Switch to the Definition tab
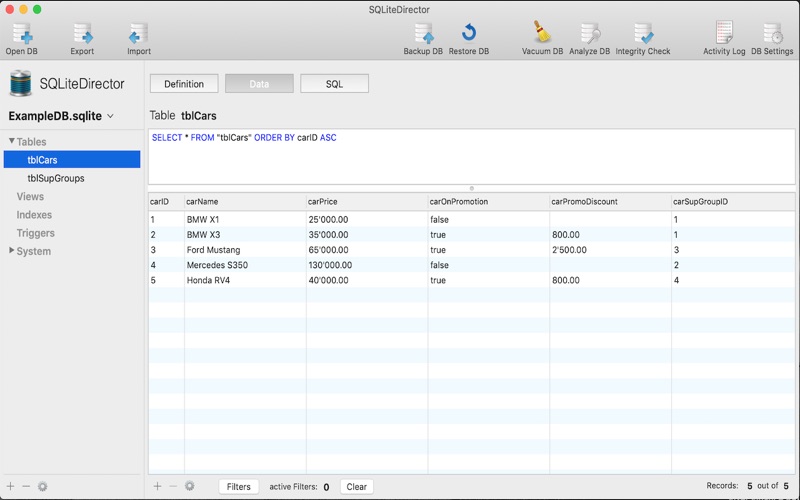 tap(184, 84)
